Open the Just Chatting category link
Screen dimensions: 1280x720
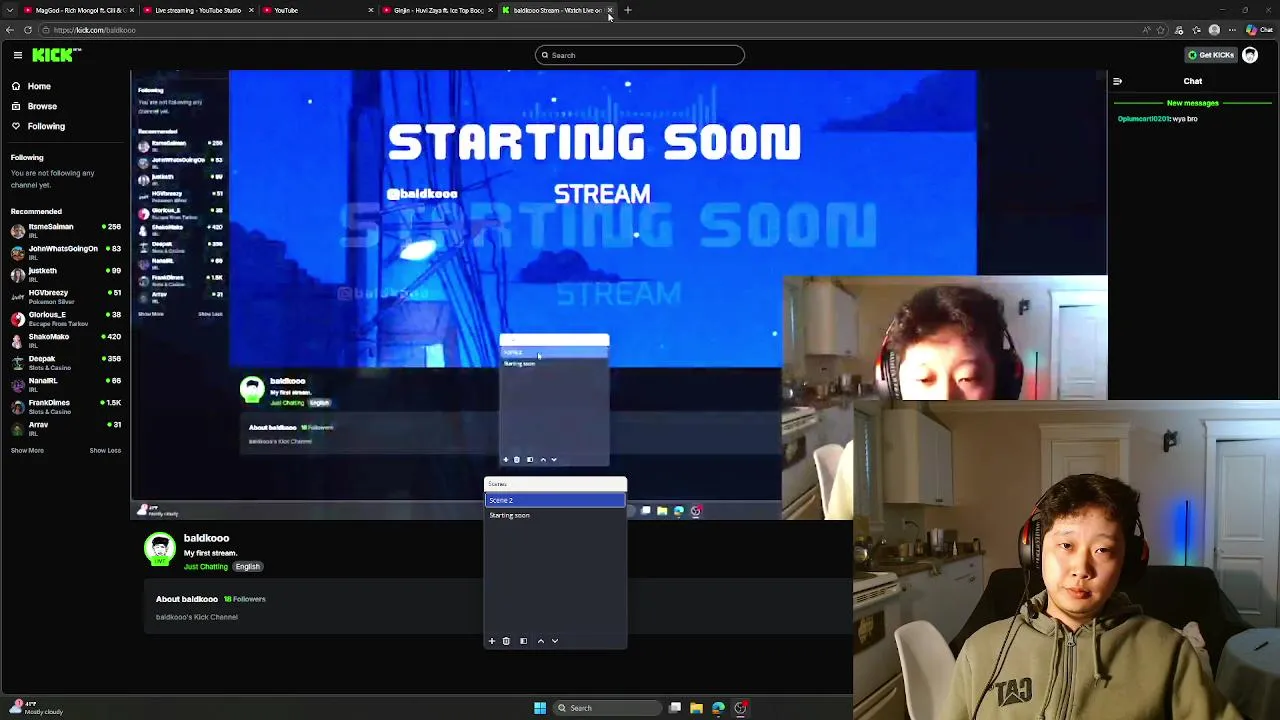(x=206, y=567)
